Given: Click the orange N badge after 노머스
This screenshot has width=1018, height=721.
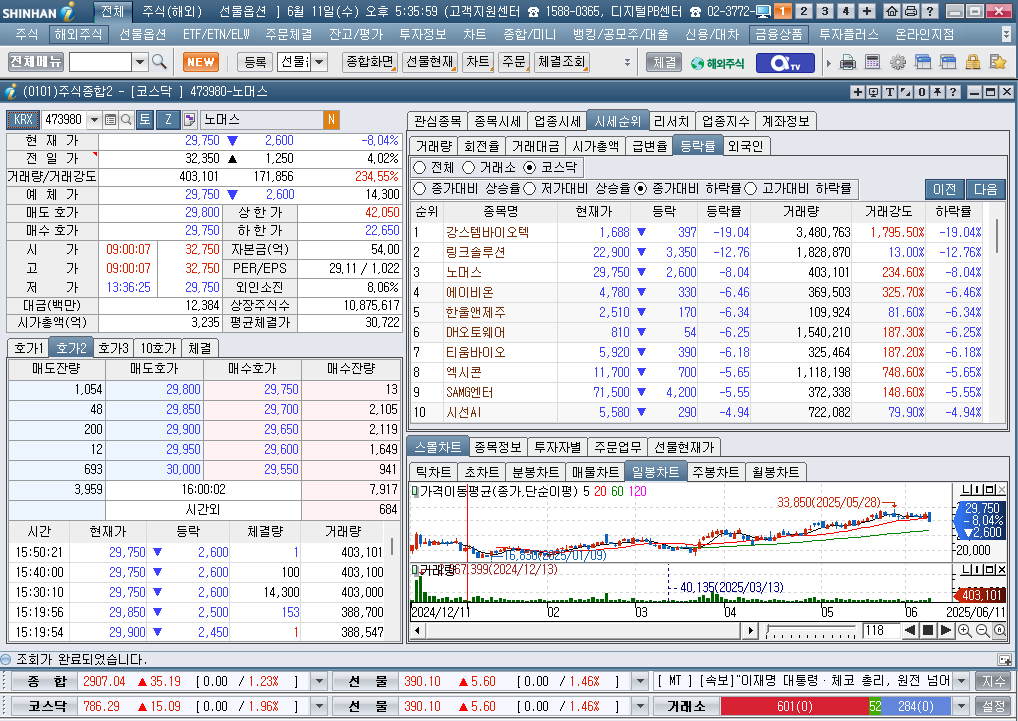Looking at the screenshot, I should click(331, 119).
